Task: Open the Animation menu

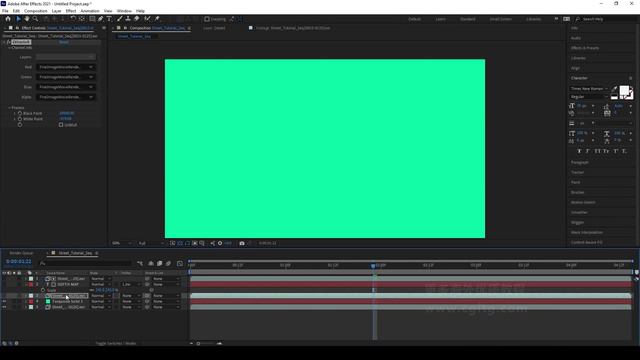Action: point(90,11)
